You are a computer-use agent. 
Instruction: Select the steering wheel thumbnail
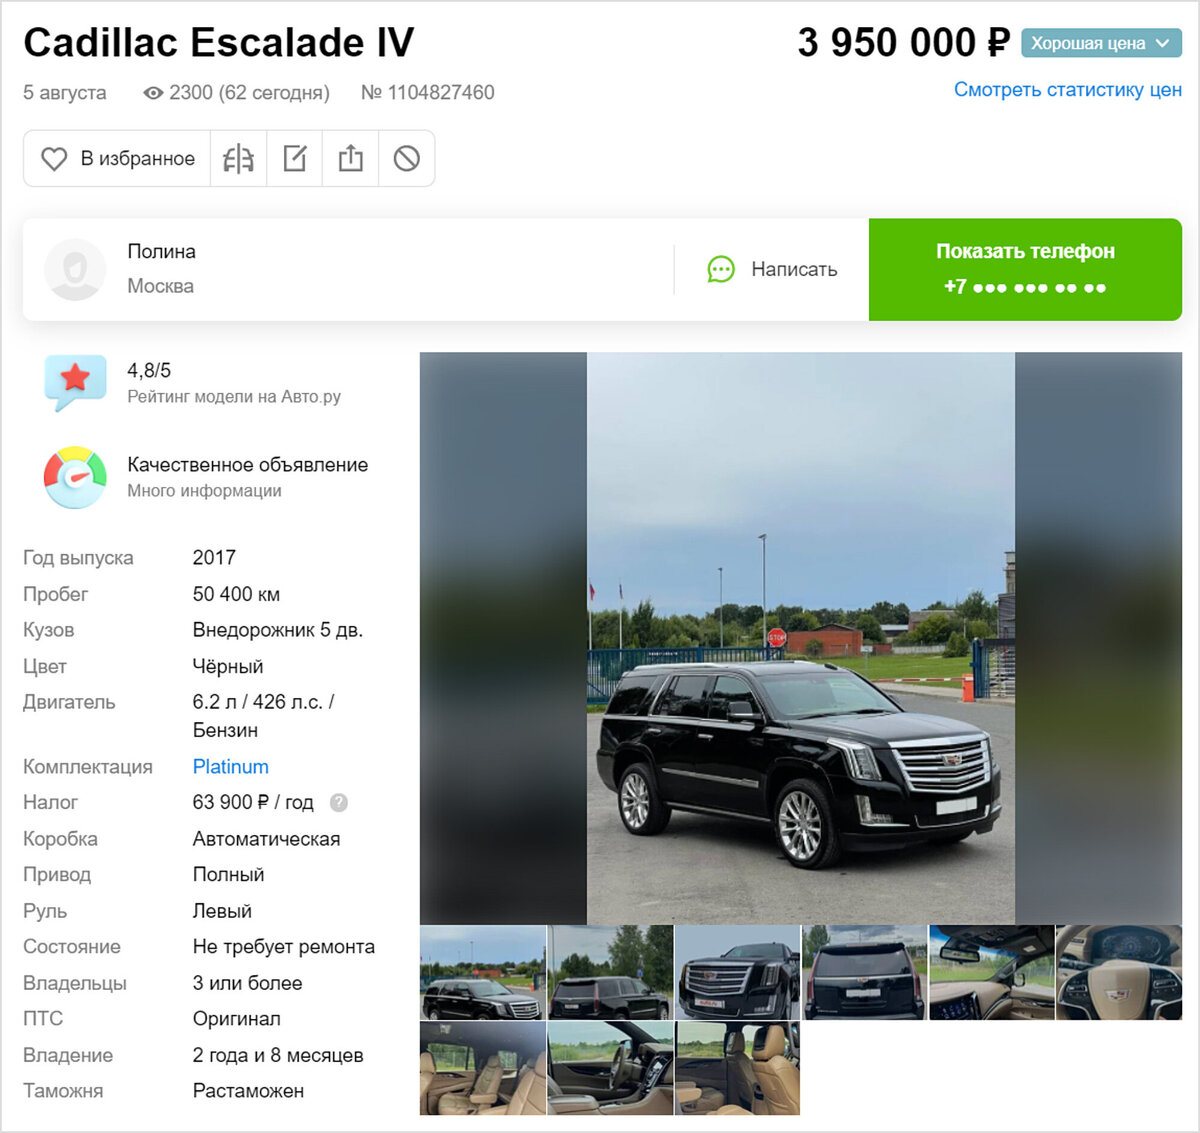1119,972
